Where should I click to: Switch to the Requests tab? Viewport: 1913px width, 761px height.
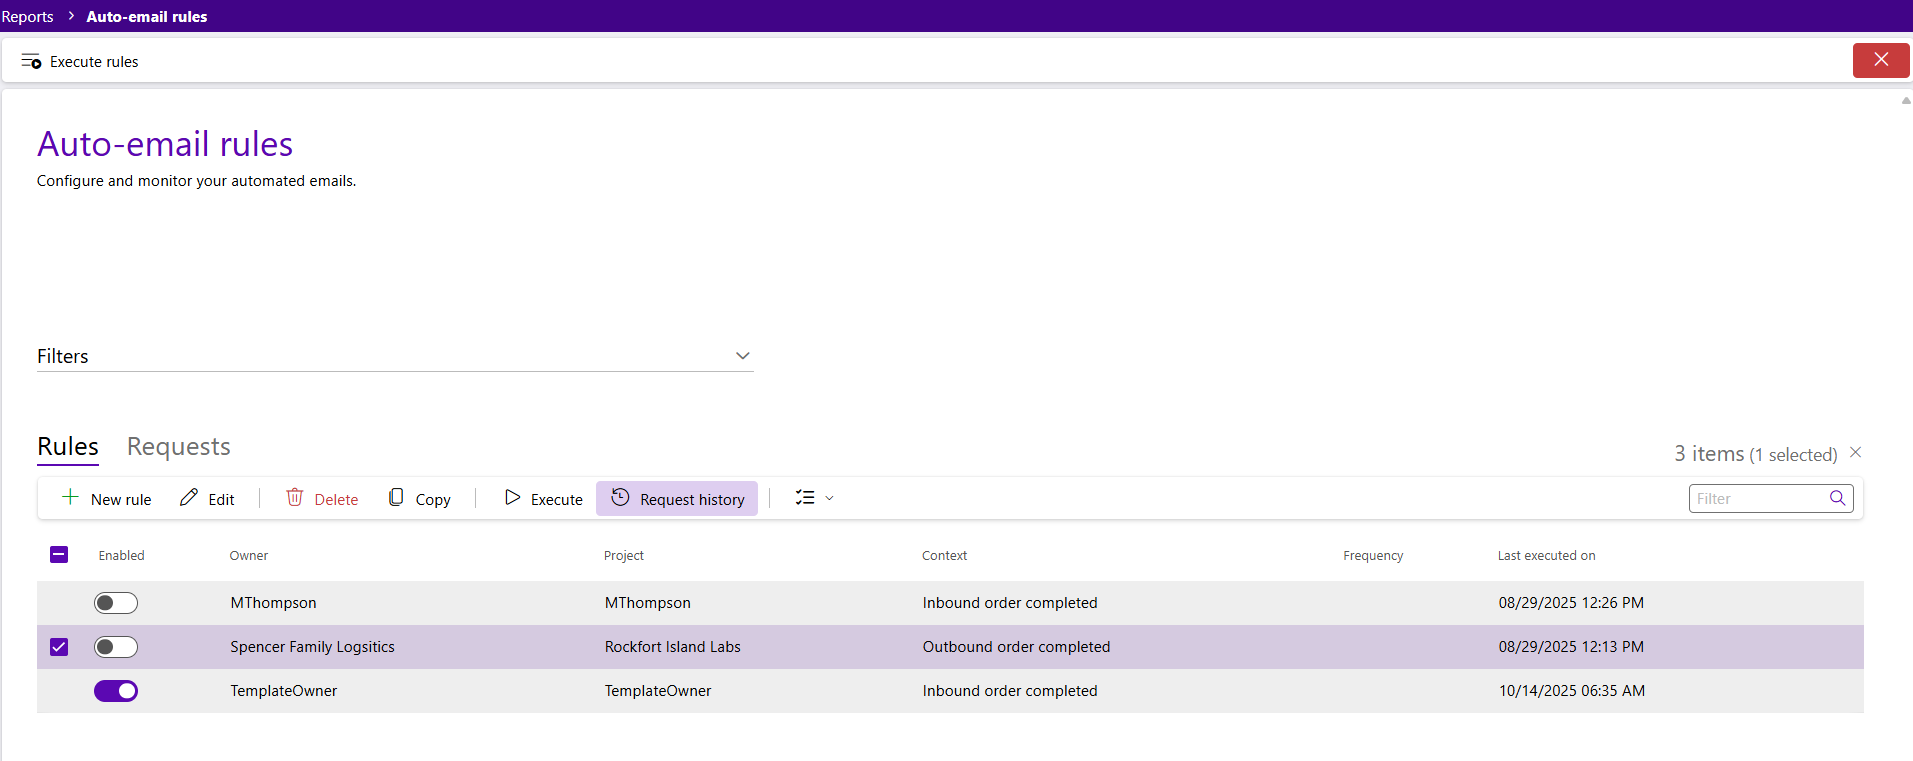(178, 447)
